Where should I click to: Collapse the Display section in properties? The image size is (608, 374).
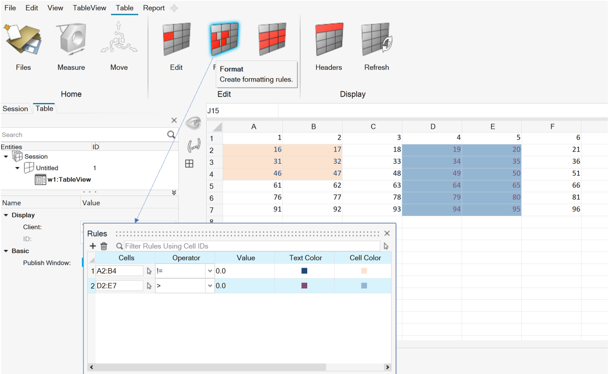tap(6, 215)
